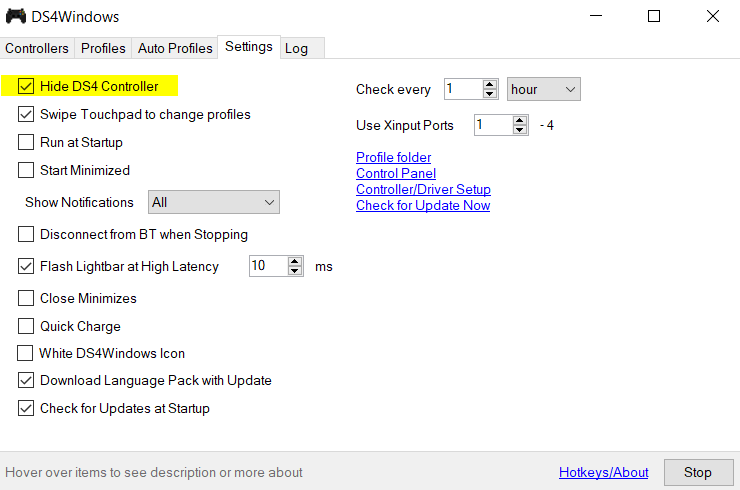Click the ms unit label

click(x=324, y=267)
